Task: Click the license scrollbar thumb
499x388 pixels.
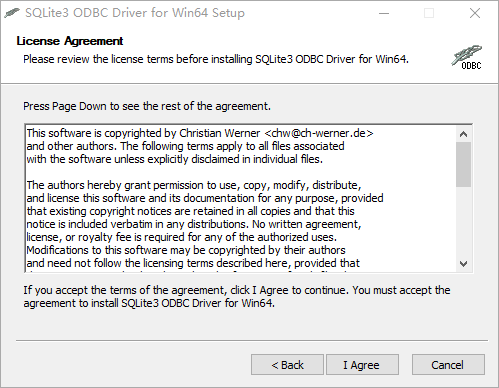Action: pyautogui.click(x=463, y=164)
